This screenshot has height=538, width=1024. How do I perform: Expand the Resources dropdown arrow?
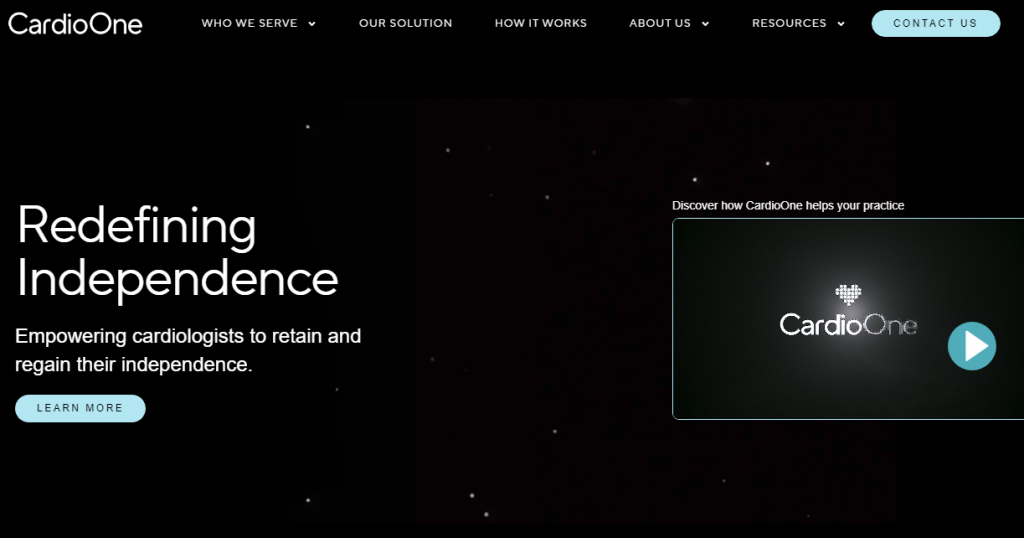click(x=841, y=24)
